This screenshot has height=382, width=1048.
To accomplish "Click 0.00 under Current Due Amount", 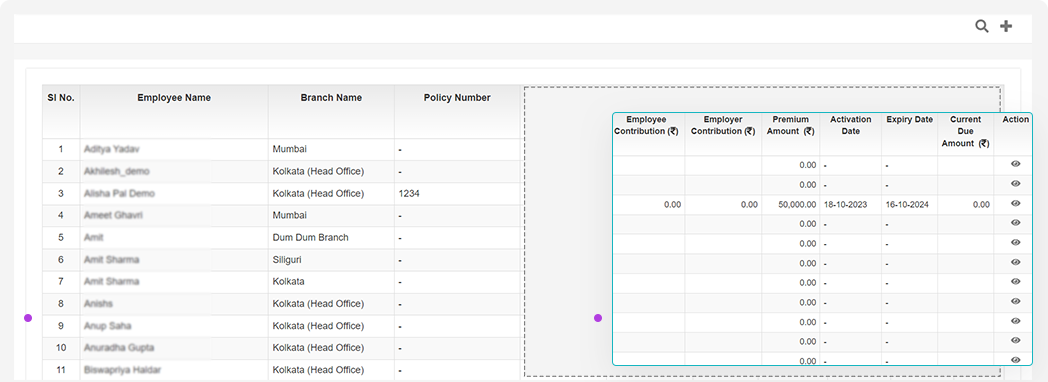I will [981, 204].
